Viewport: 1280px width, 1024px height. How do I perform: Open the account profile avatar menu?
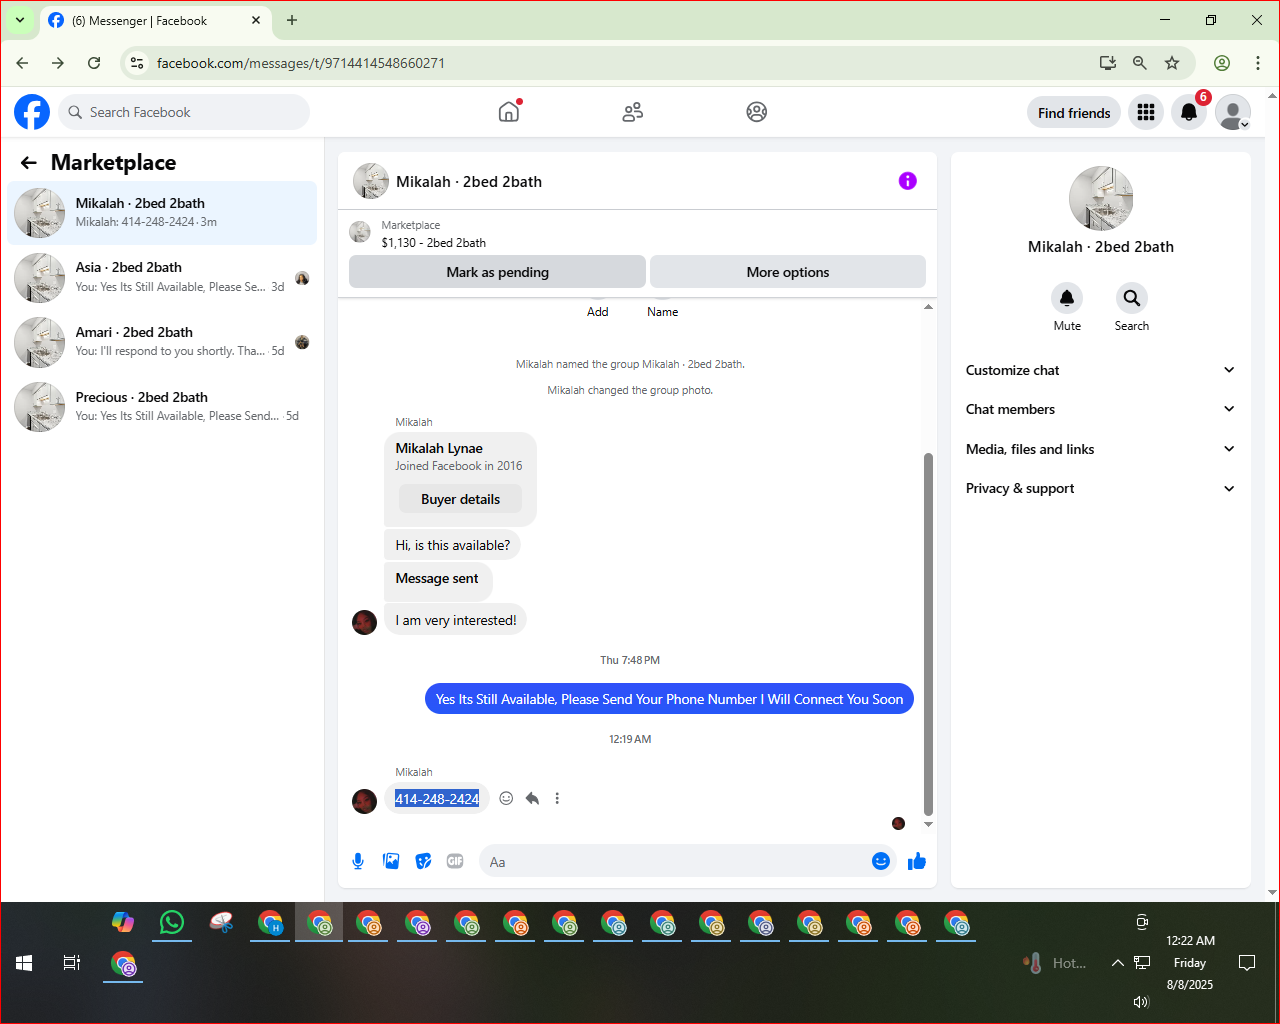pos(1233,112)
